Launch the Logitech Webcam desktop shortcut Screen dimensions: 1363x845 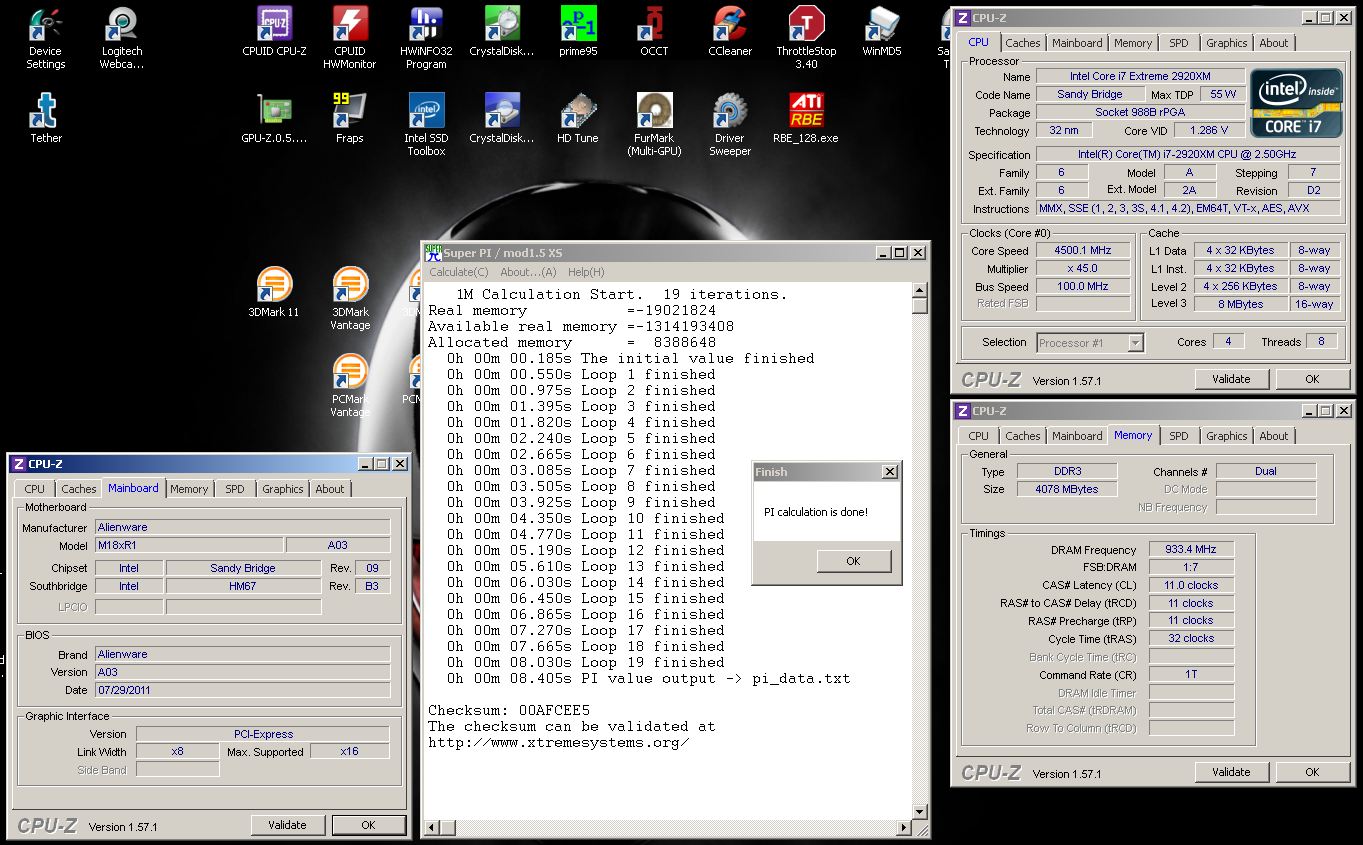(122, 39)
